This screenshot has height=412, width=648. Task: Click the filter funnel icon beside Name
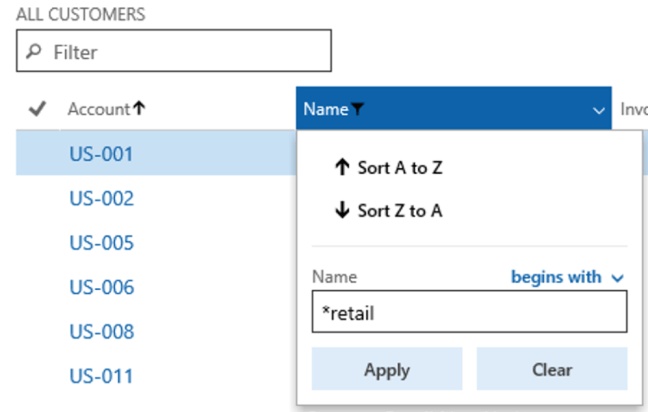[358, 109]
